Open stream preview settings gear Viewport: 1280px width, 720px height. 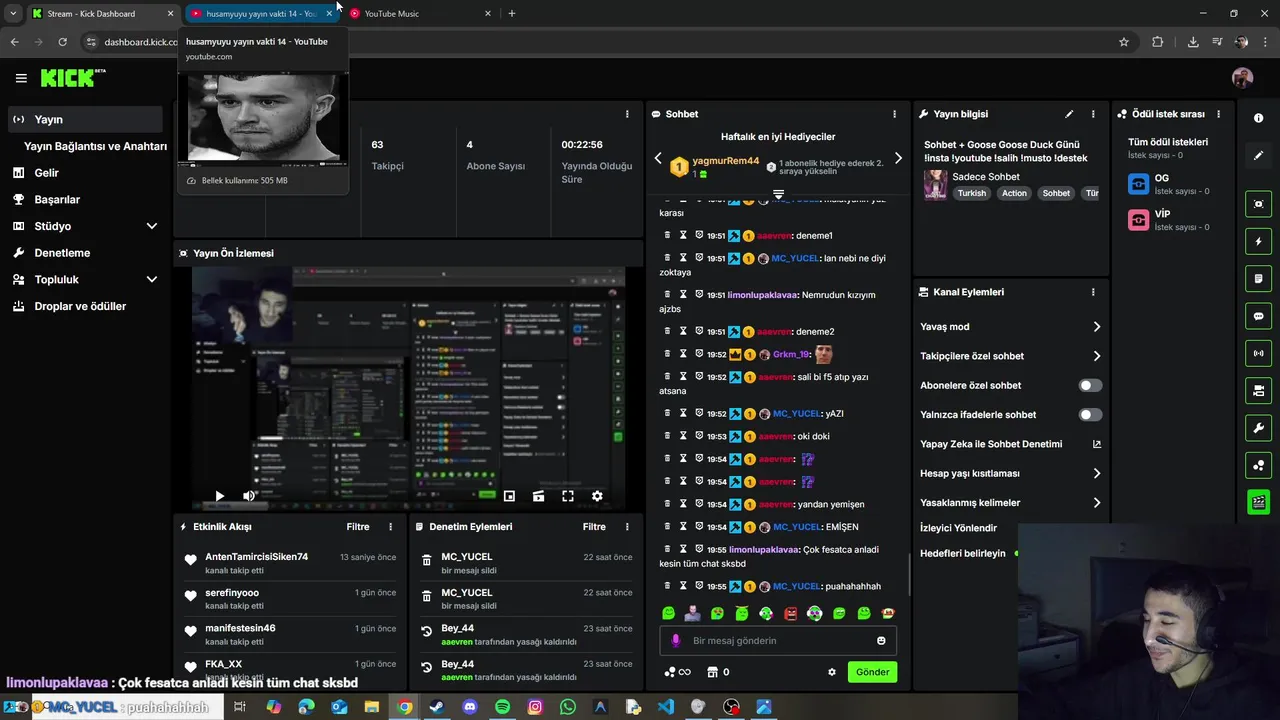tap(597, 496)
